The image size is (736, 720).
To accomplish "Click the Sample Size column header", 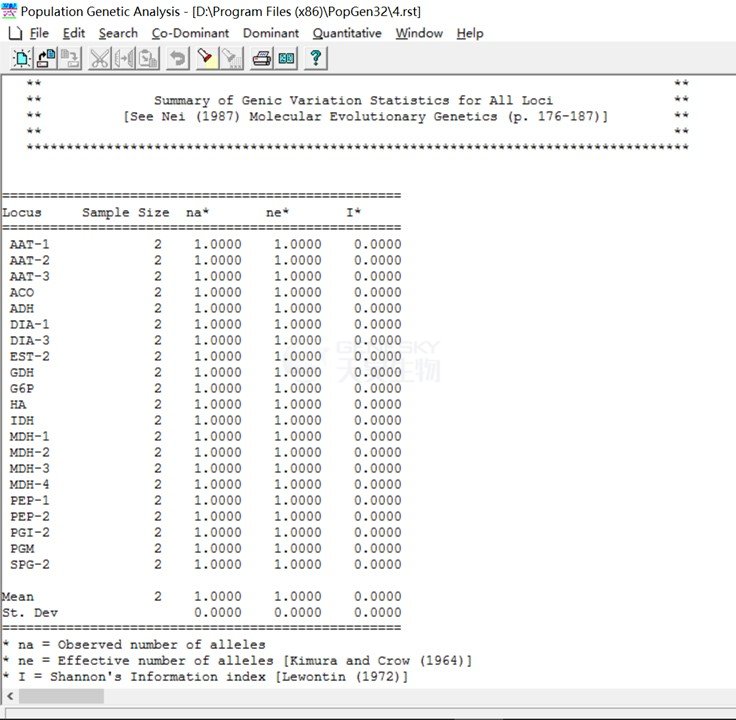I will [x=126, y=213].
